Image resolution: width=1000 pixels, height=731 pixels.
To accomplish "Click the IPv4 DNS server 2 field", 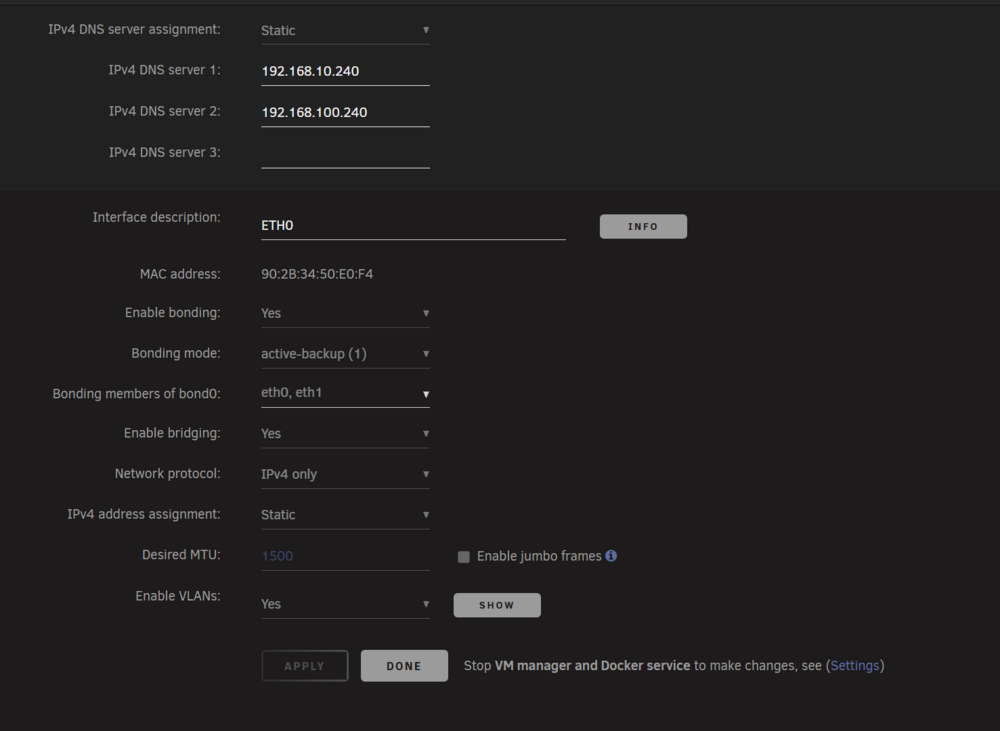I will [345, 112].
